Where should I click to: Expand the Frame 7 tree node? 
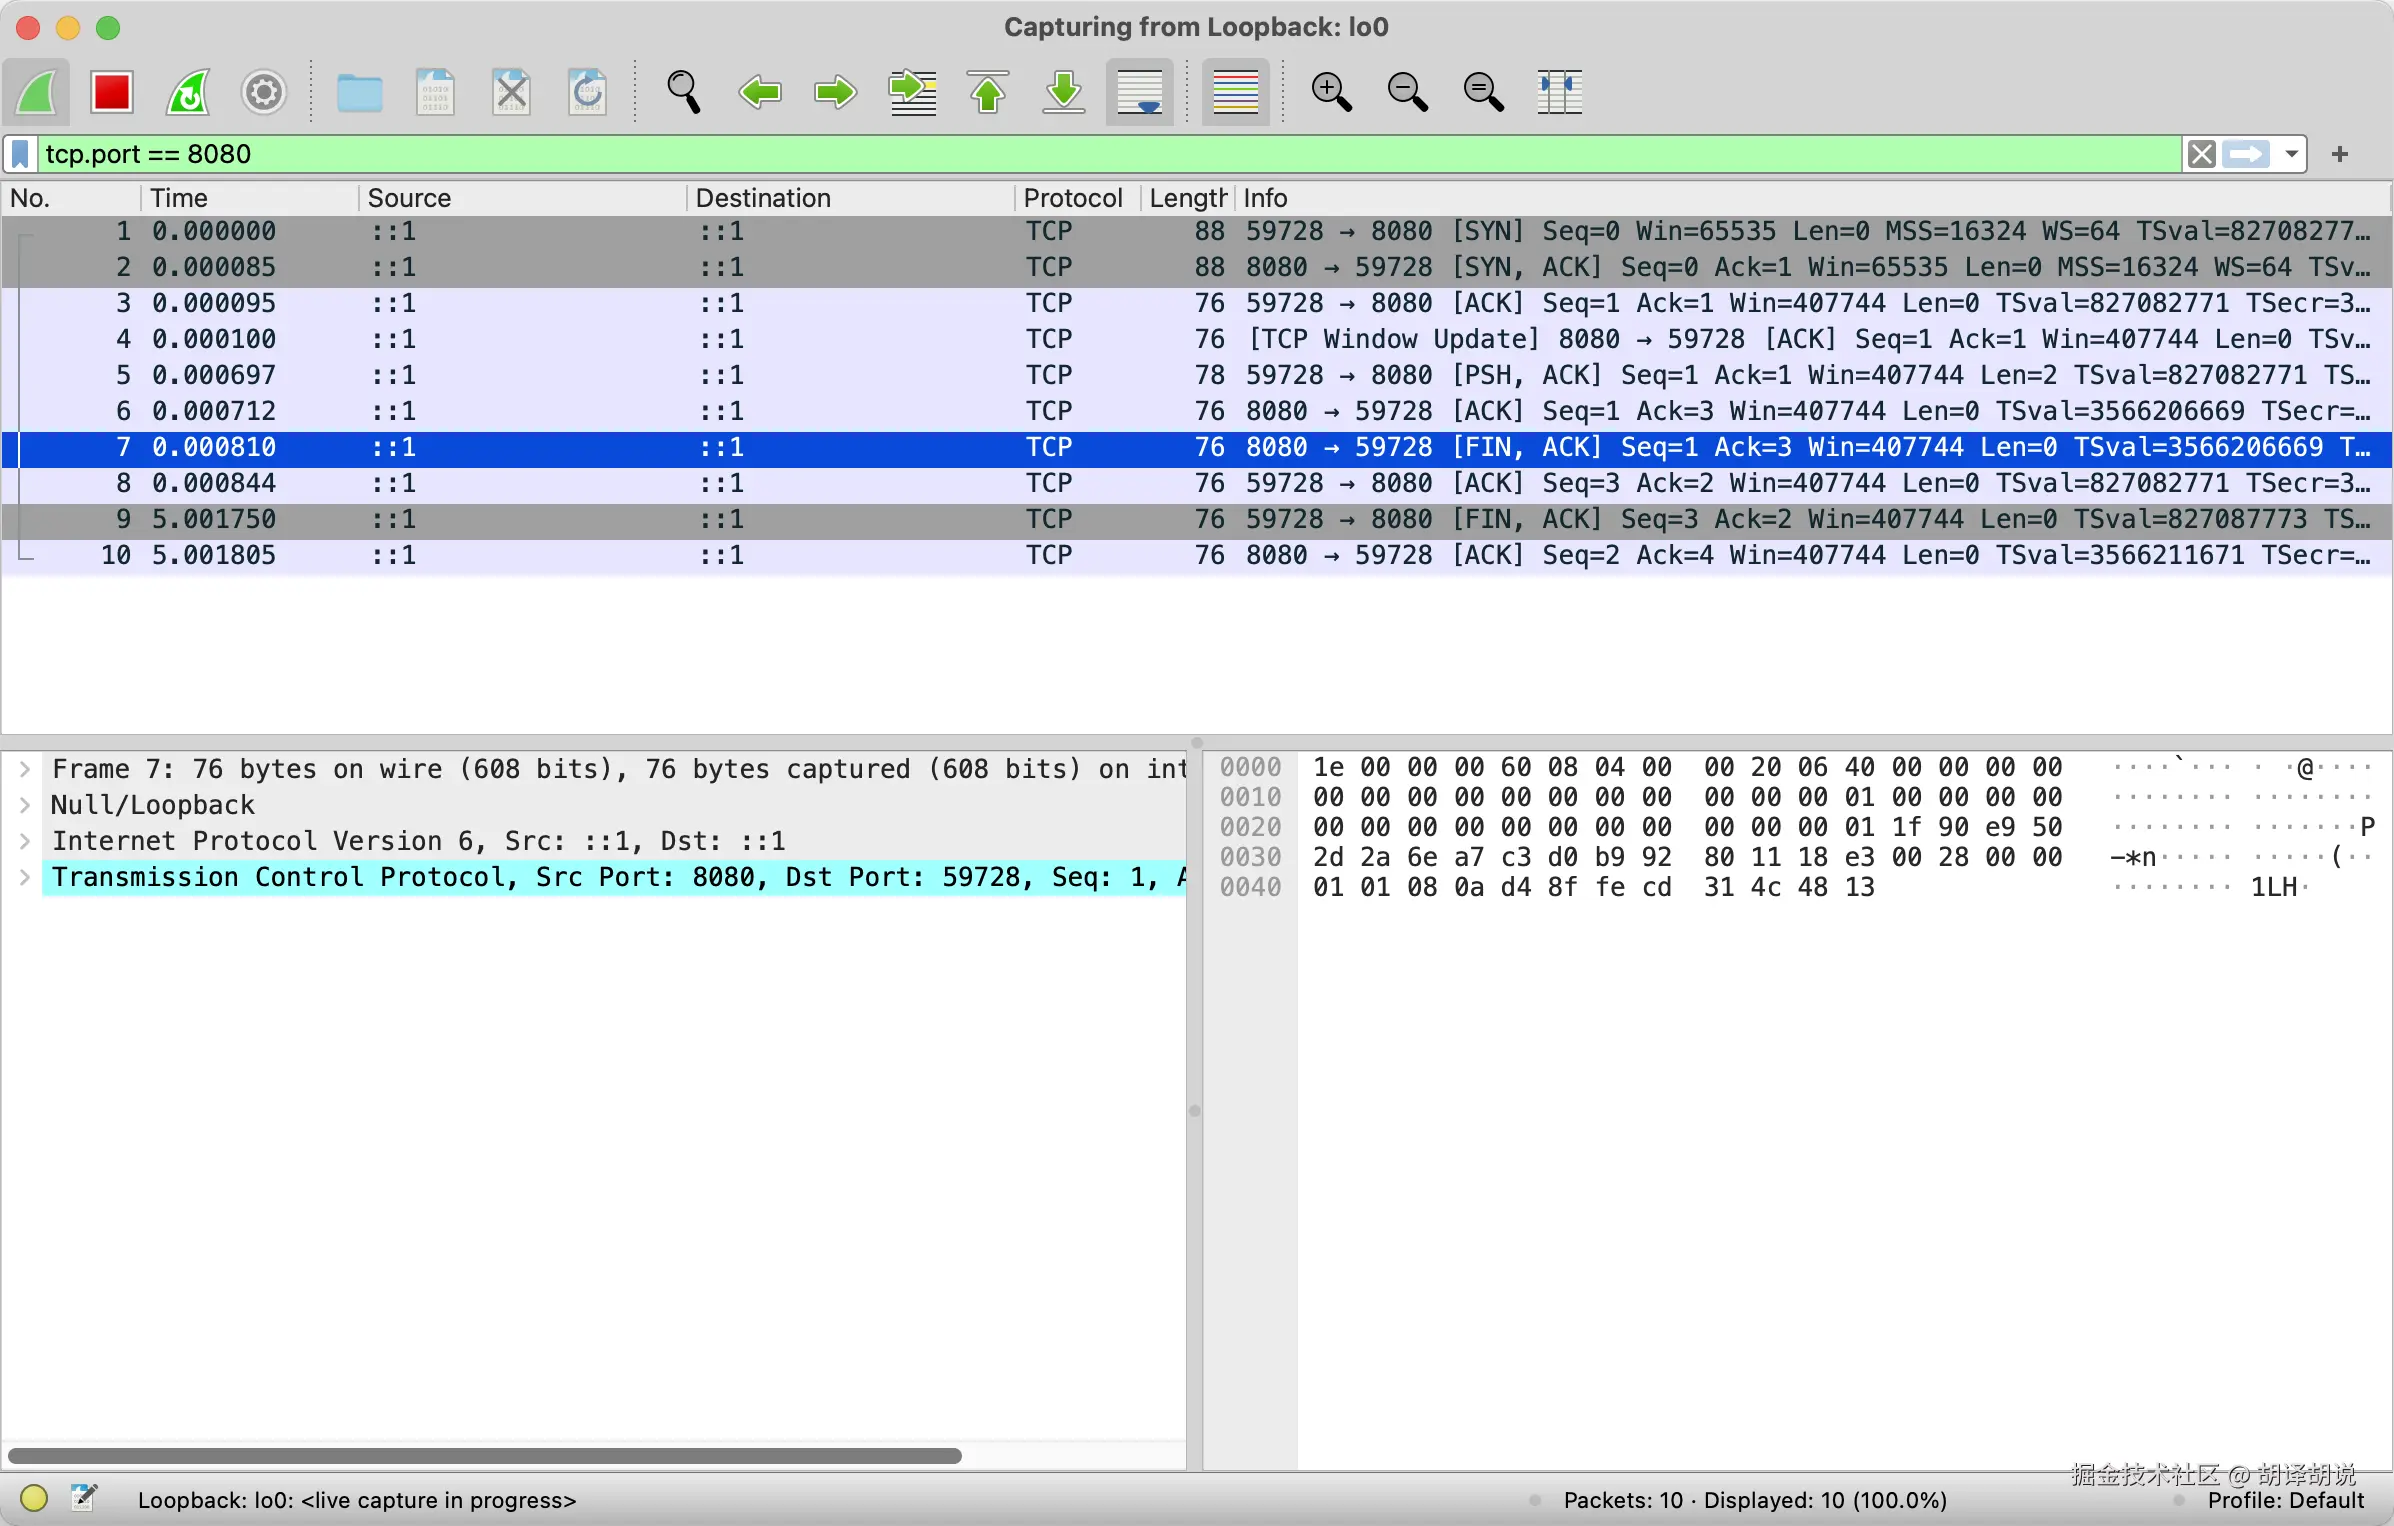coord(25,769)
